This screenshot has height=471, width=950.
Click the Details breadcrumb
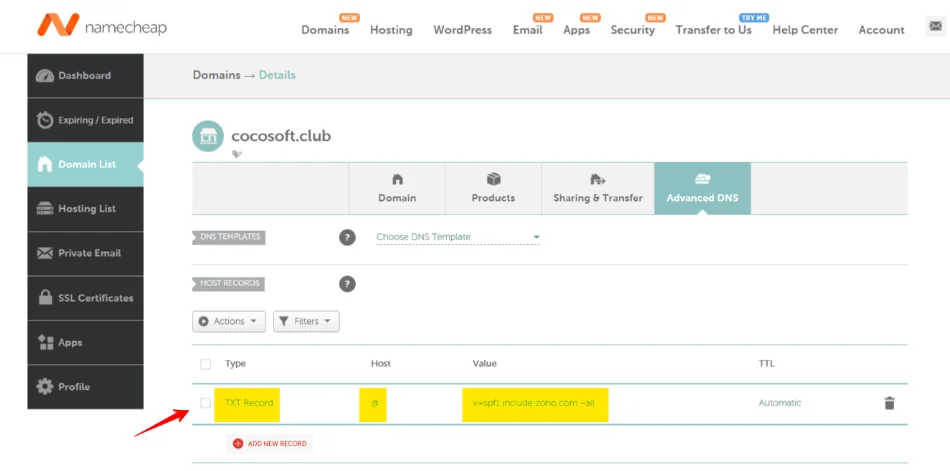[x=277, y=75]
